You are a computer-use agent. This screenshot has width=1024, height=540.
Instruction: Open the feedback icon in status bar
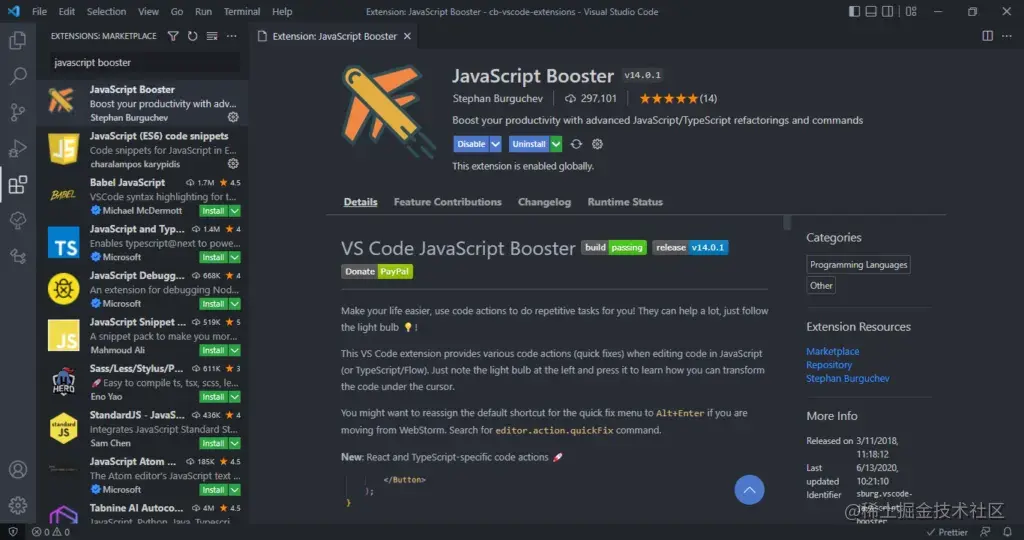pyautogui.click(x=985, y=532)
